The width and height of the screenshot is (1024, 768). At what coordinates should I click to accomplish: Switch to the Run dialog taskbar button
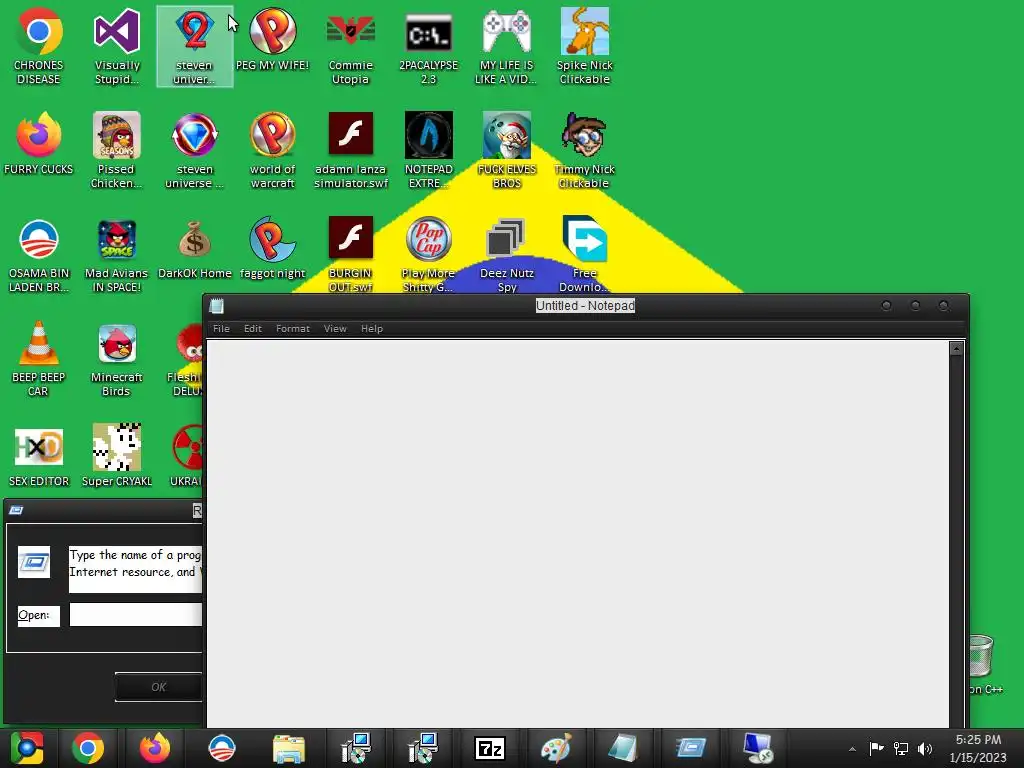tap(690, 748)
